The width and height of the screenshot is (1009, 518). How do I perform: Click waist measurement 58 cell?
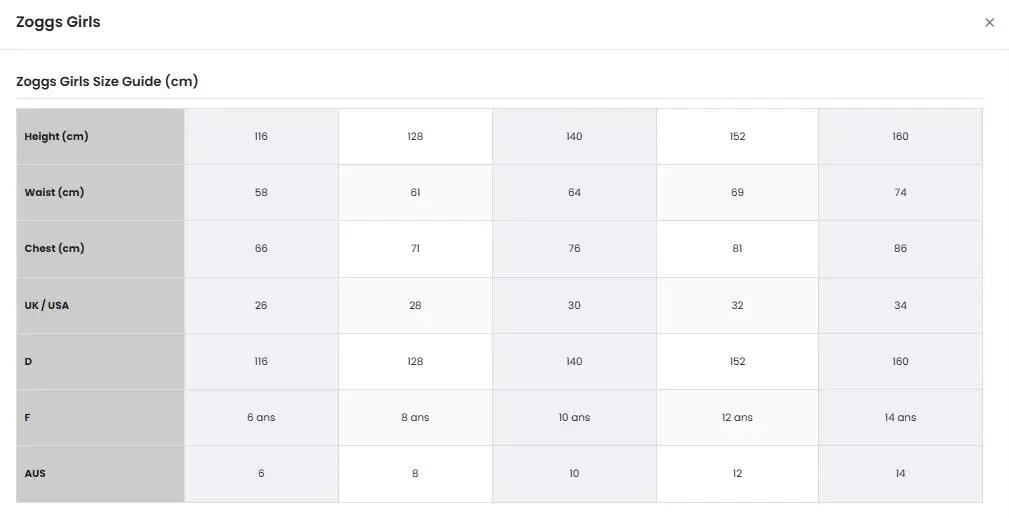pos(261,192)
